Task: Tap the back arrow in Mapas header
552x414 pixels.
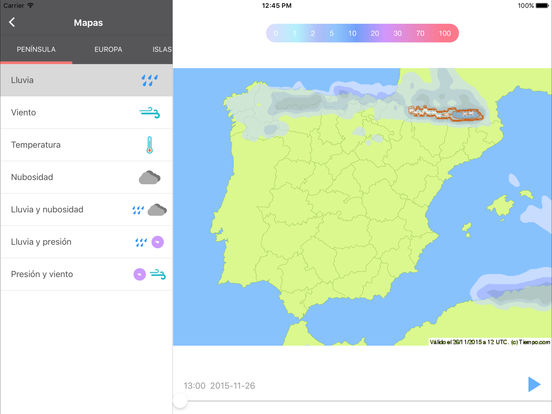Action: (12, 23)
